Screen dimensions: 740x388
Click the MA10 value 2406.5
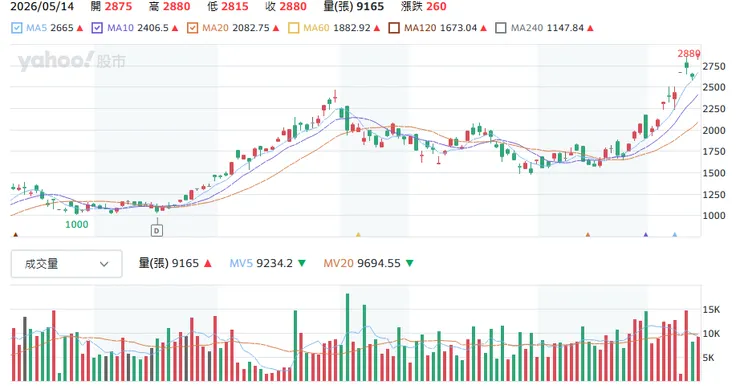pos(153,28)
